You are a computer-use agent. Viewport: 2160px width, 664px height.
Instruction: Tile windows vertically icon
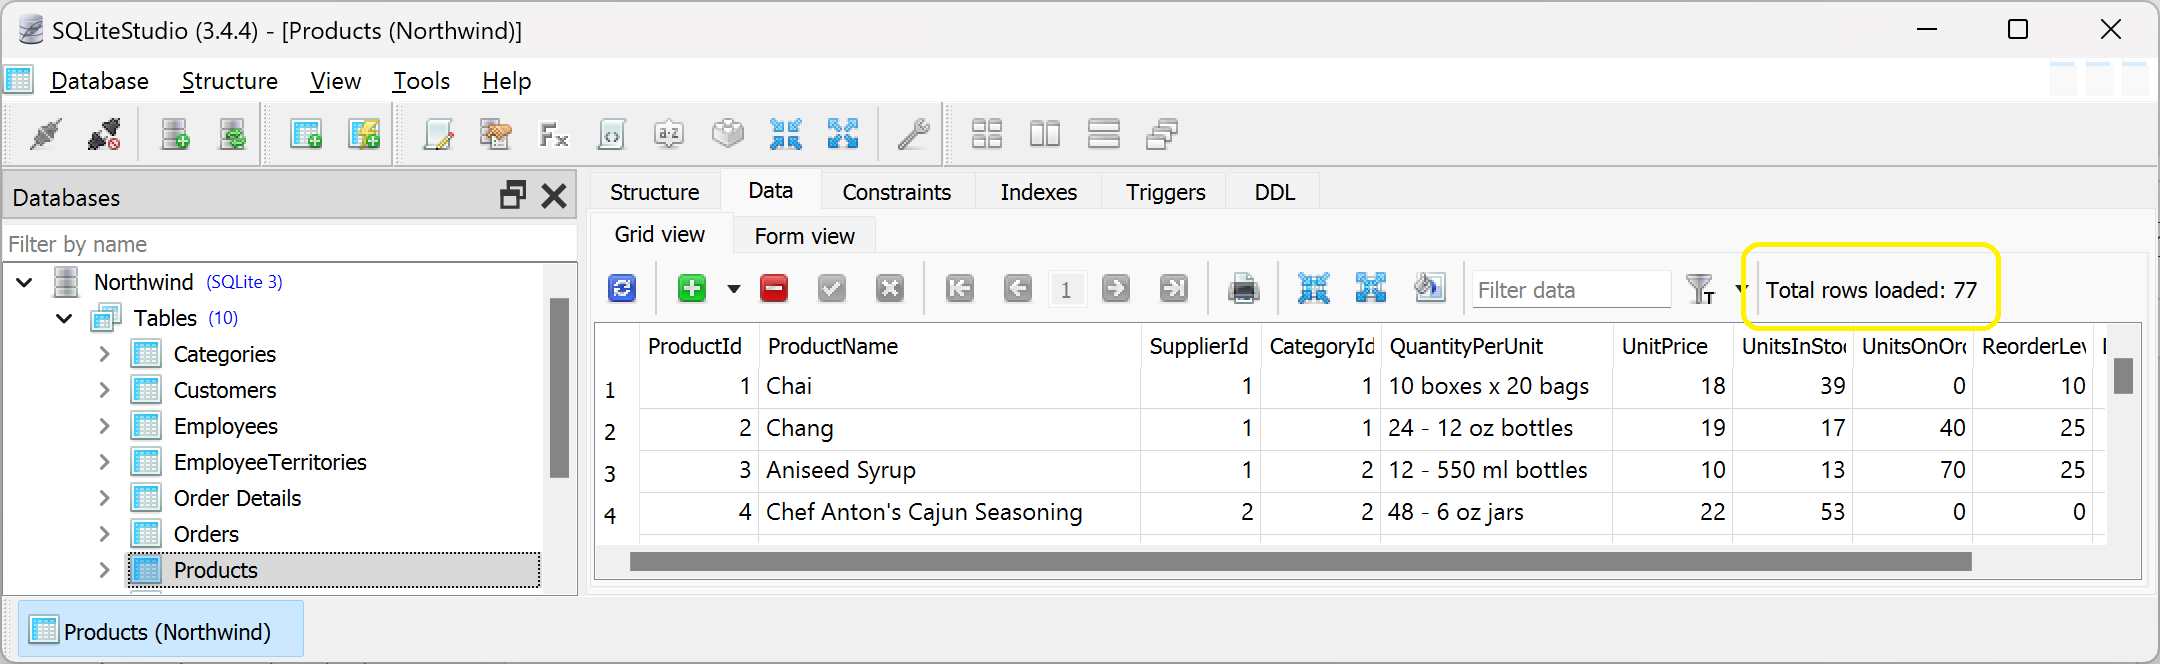(1103, 133)
